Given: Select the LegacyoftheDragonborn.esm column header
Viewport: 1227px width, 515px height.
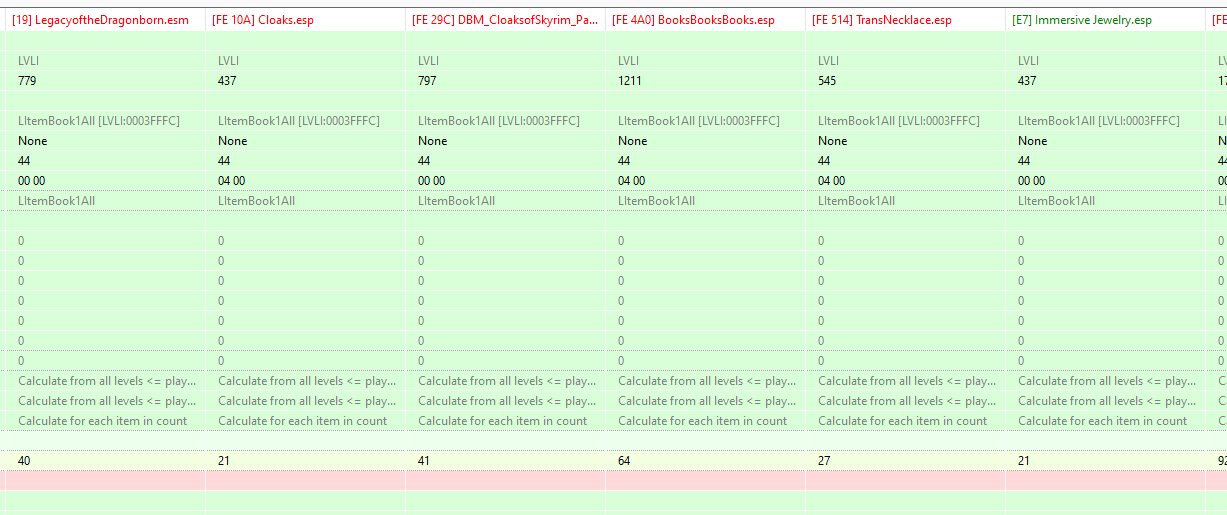Looking at the screenshot, I should point(105,20).
